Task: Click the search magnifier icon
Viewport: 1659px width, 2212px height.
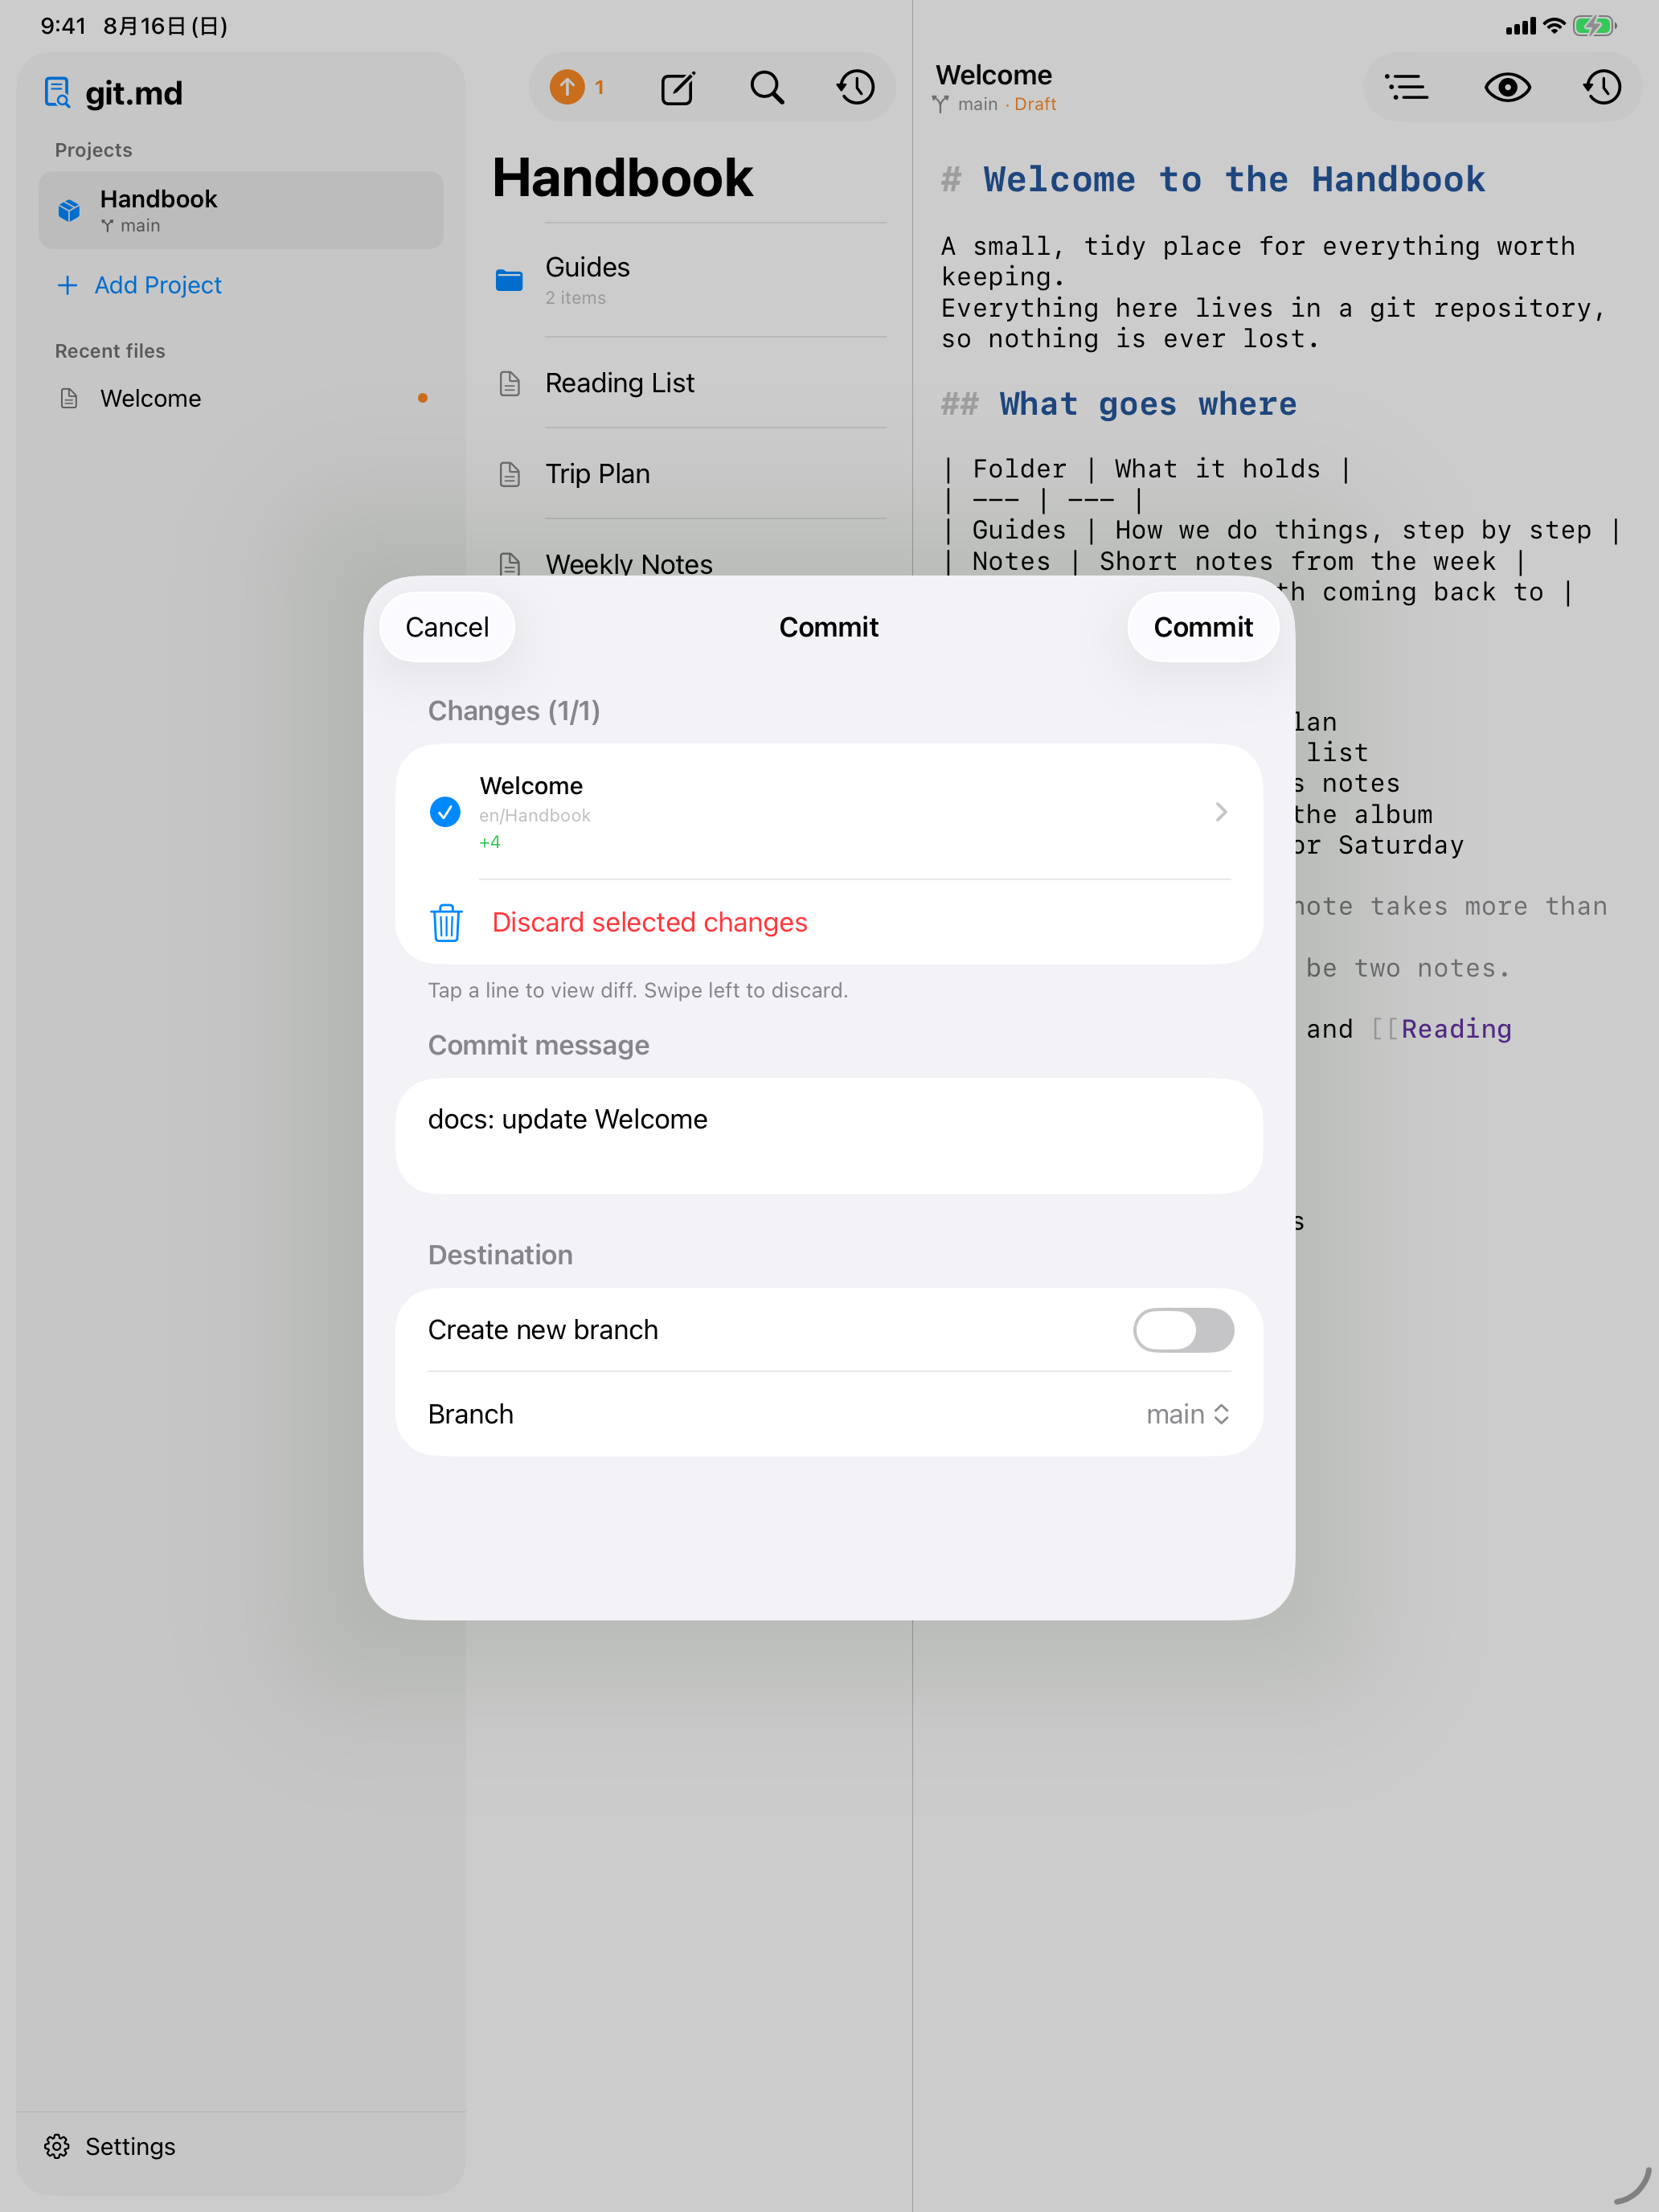Action: pyautogui.click(x=767, y=88)
